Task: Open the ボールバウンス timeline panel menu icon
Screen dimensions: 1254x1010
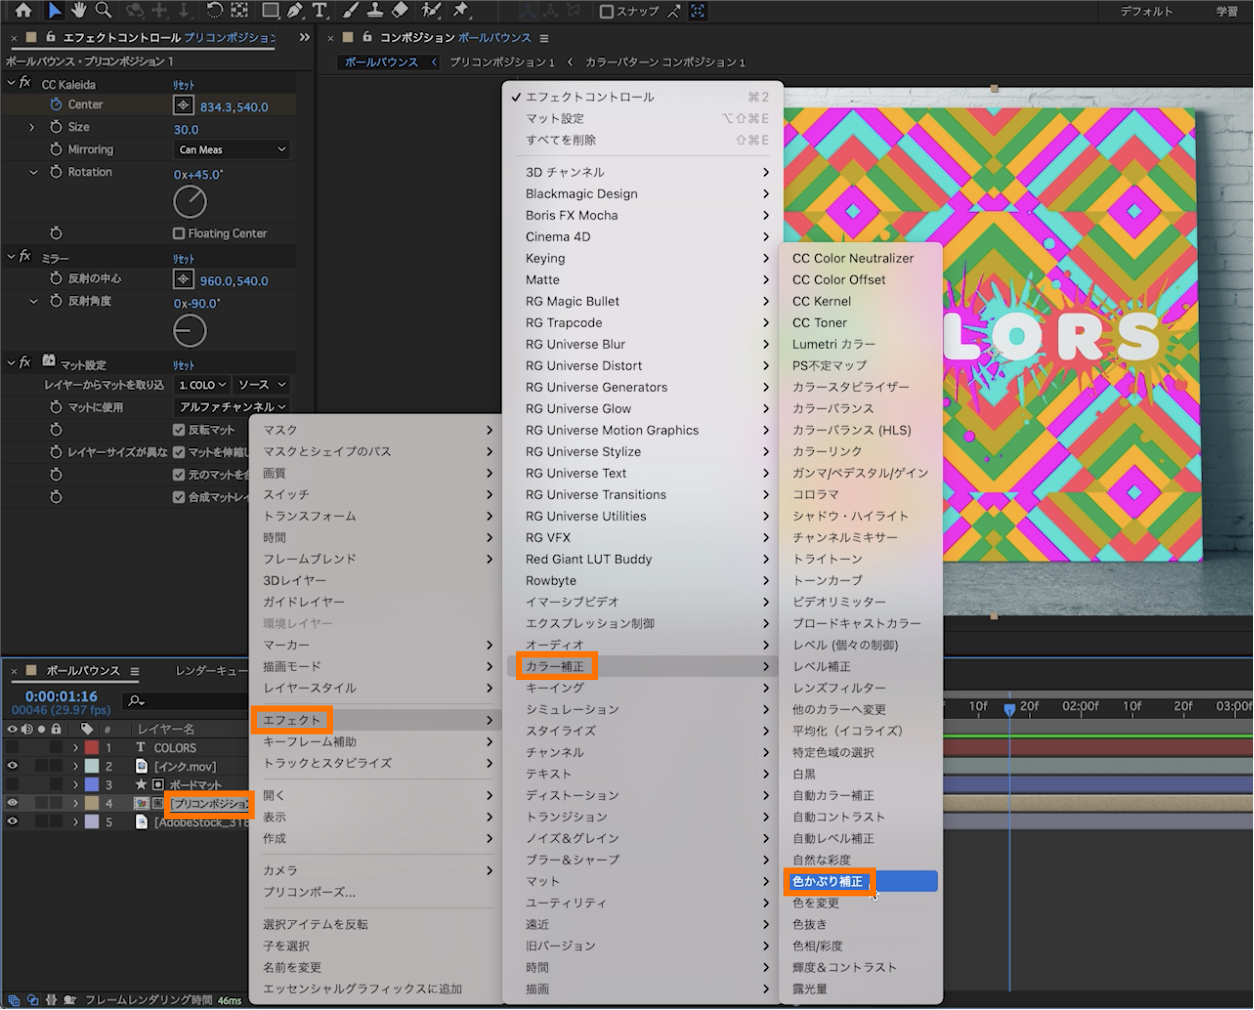Action: (134, 671)
